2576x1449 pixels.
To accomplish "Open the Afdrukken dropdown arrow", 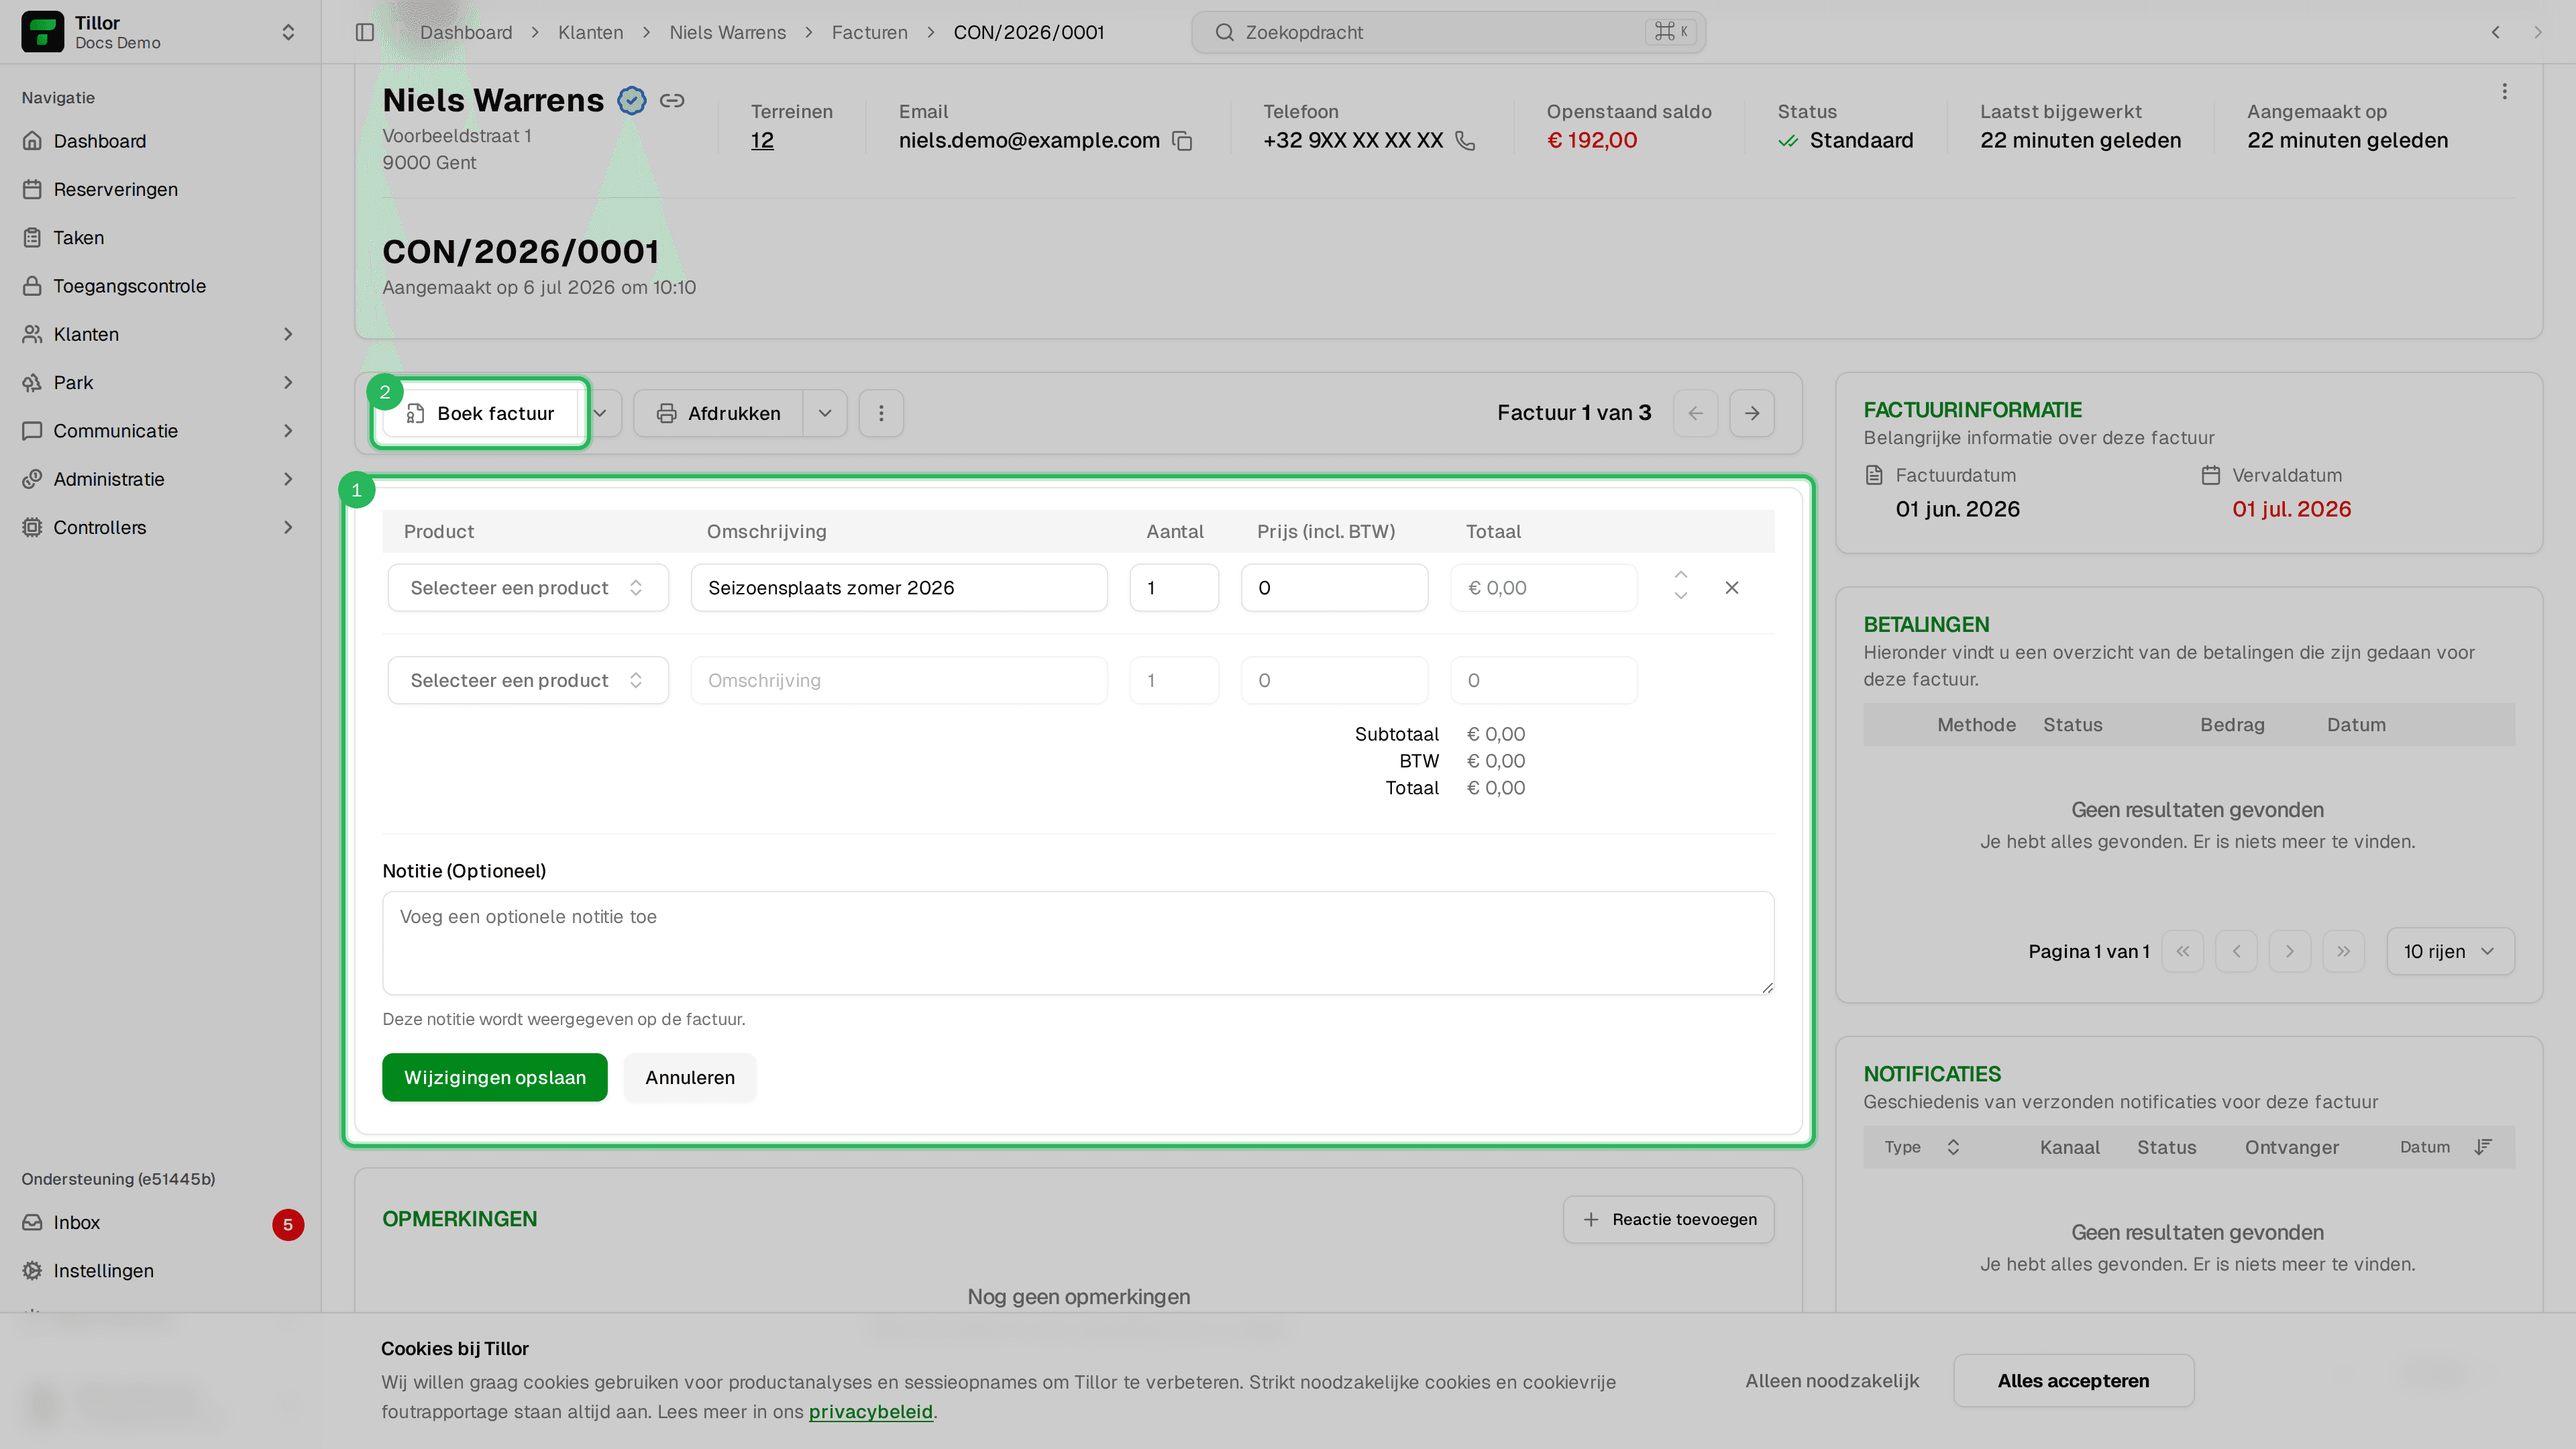I will (x=825, y=413).
